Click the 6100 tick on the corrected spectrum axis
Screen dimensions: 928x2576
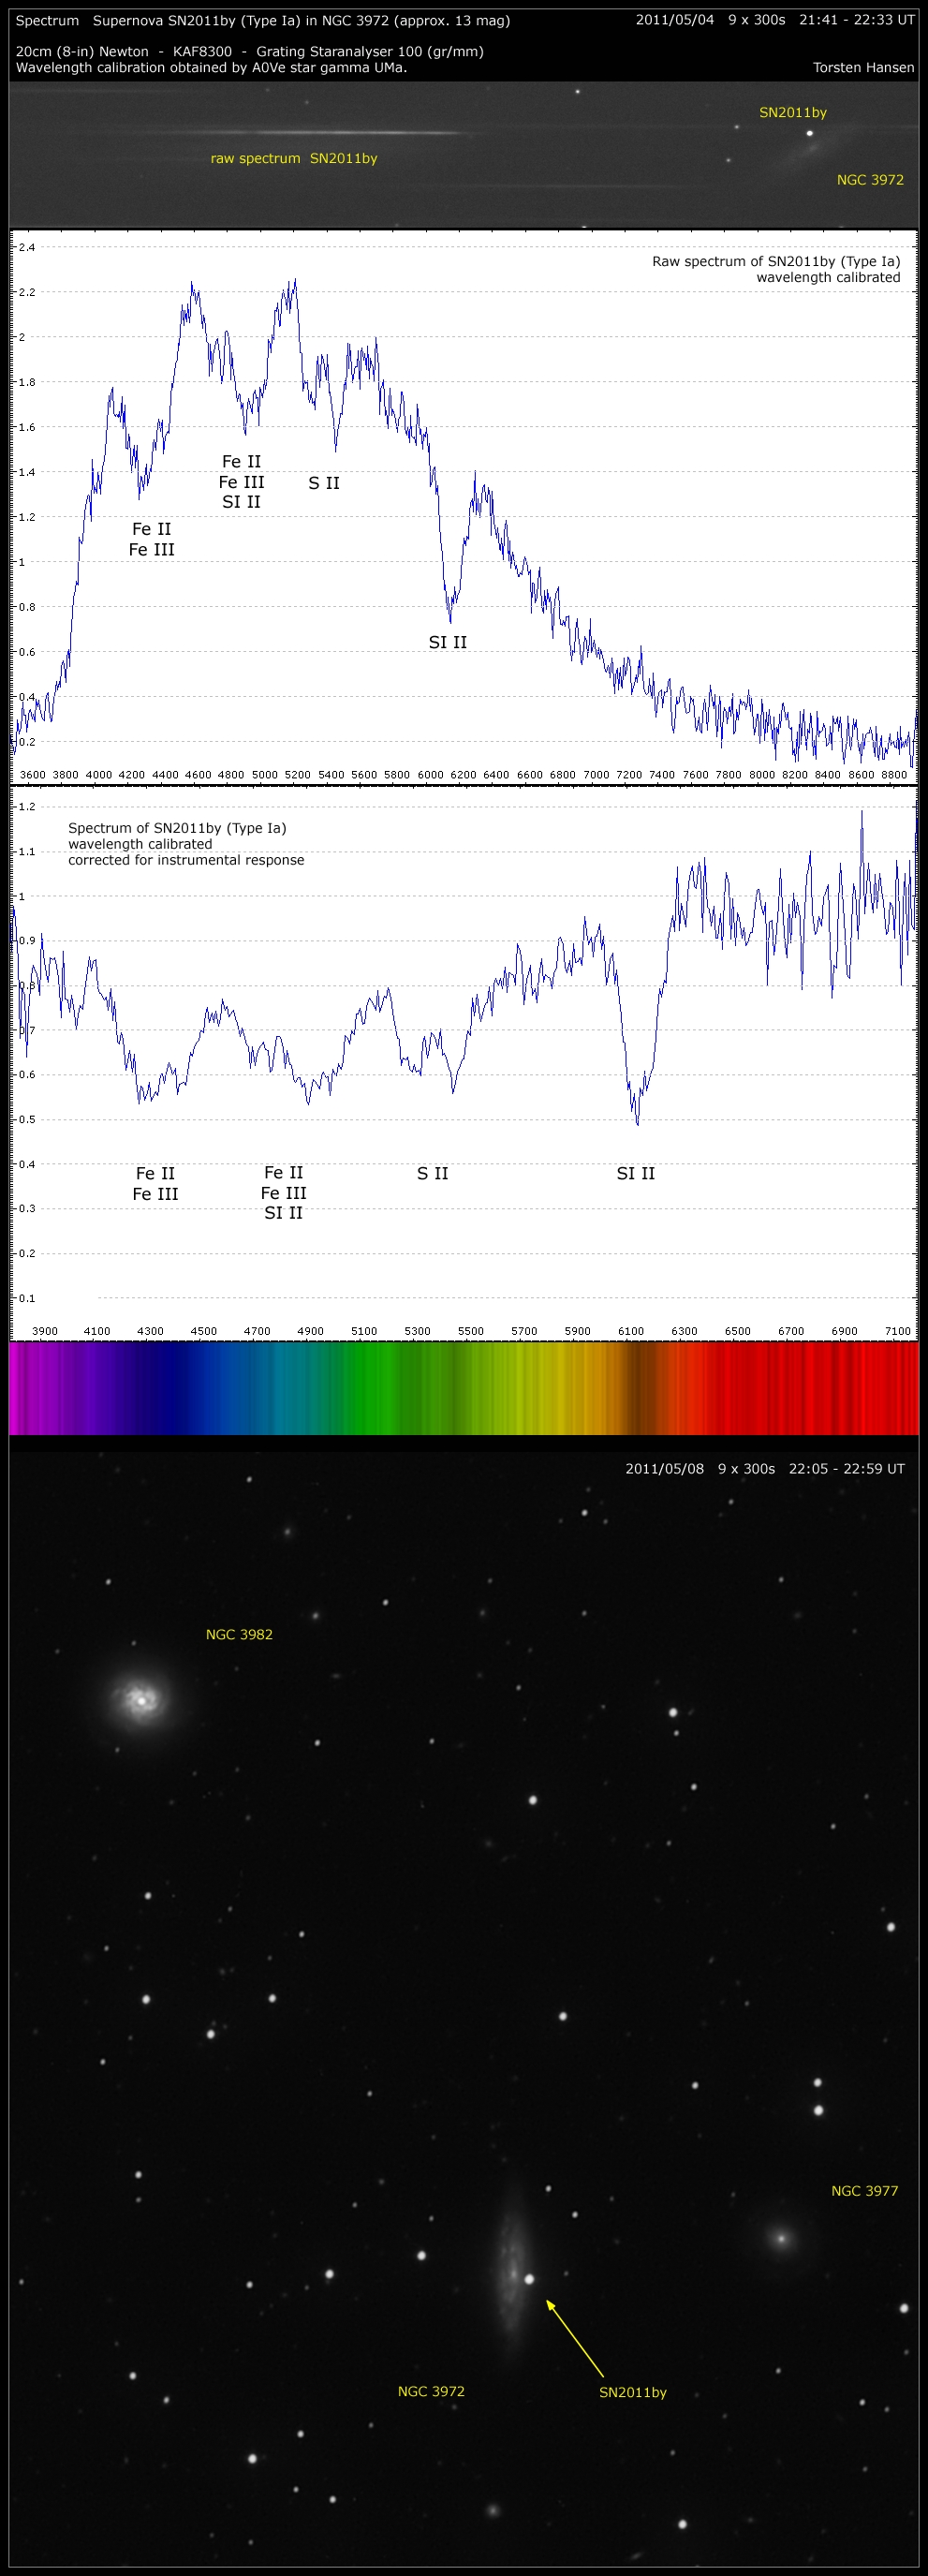[630, 1331]
